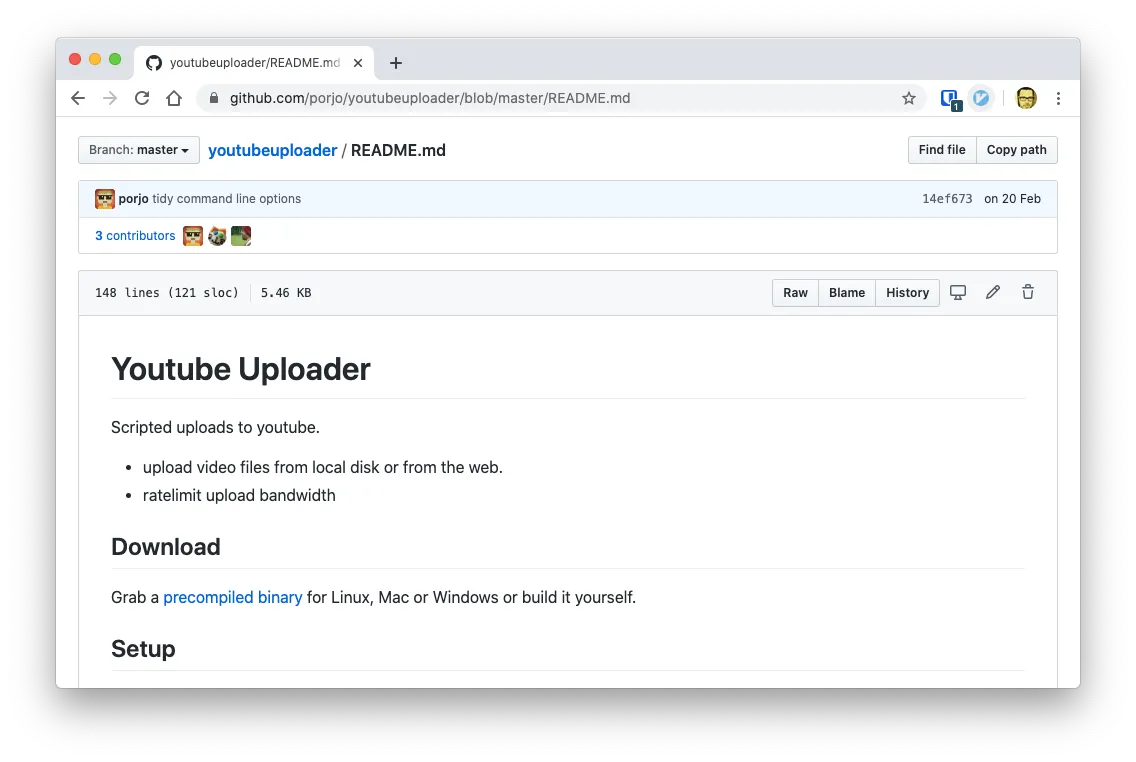Open the porjo author link

pyautogui.click(x=133, y=198)
